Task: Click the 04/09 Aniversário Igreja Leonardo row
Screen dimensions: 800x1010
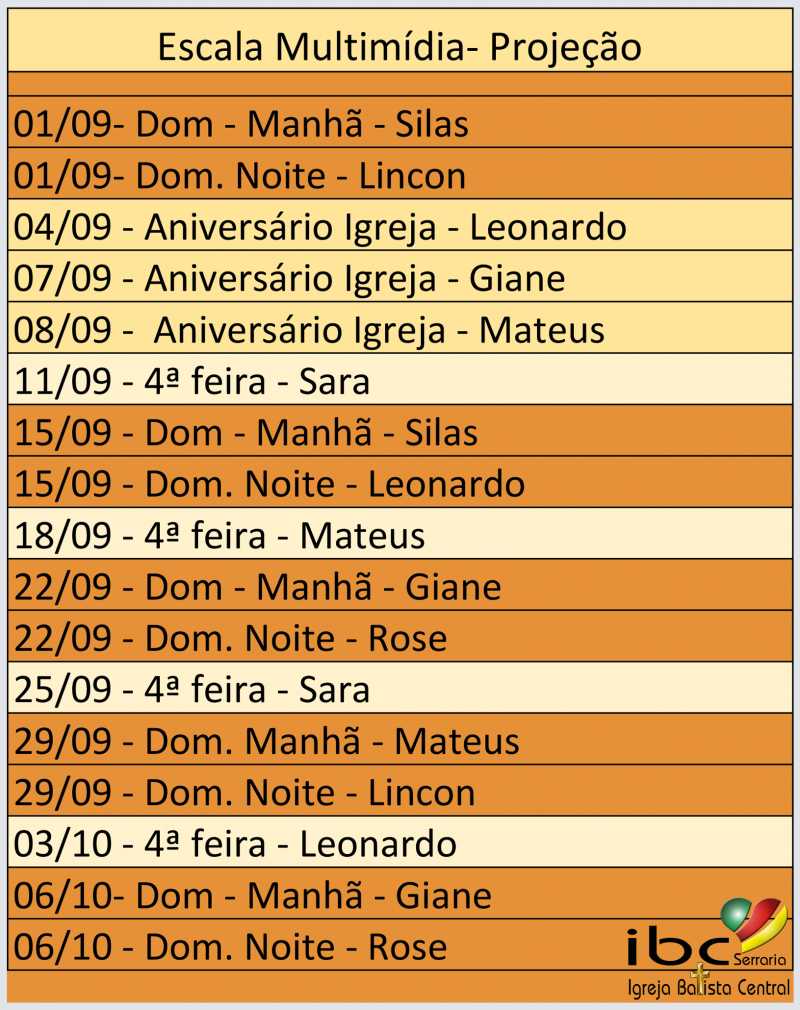Action: click(x=400, y=225)
